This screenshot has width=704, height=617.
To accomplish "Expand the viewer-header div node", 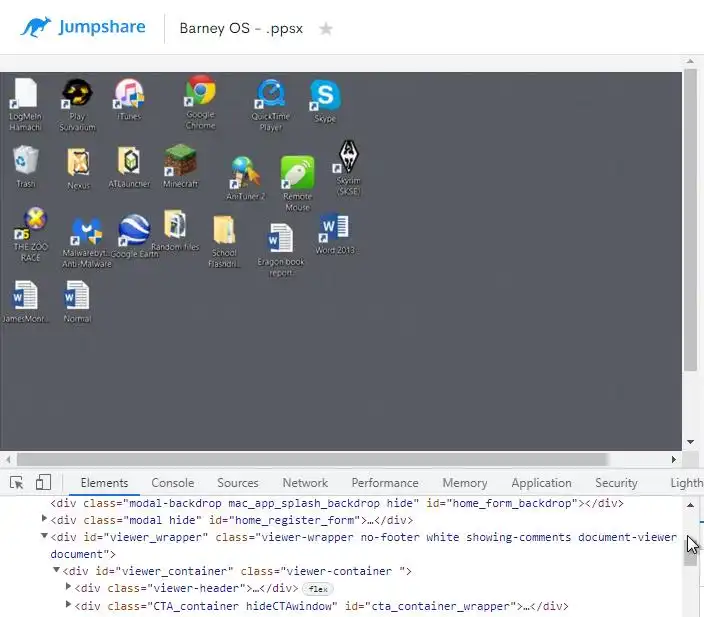I will pyautogui.click(x=68, y=586).
